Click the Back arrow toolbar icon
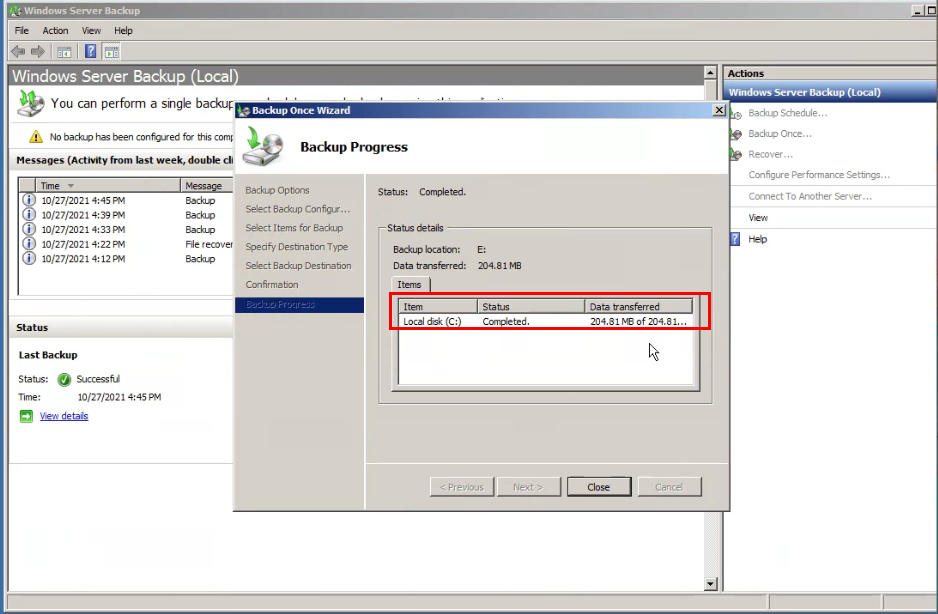 click(18, 52)
